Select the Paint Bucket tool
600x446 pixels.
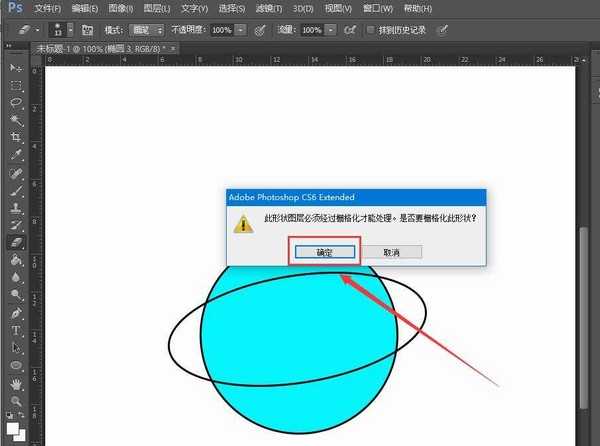16,259
